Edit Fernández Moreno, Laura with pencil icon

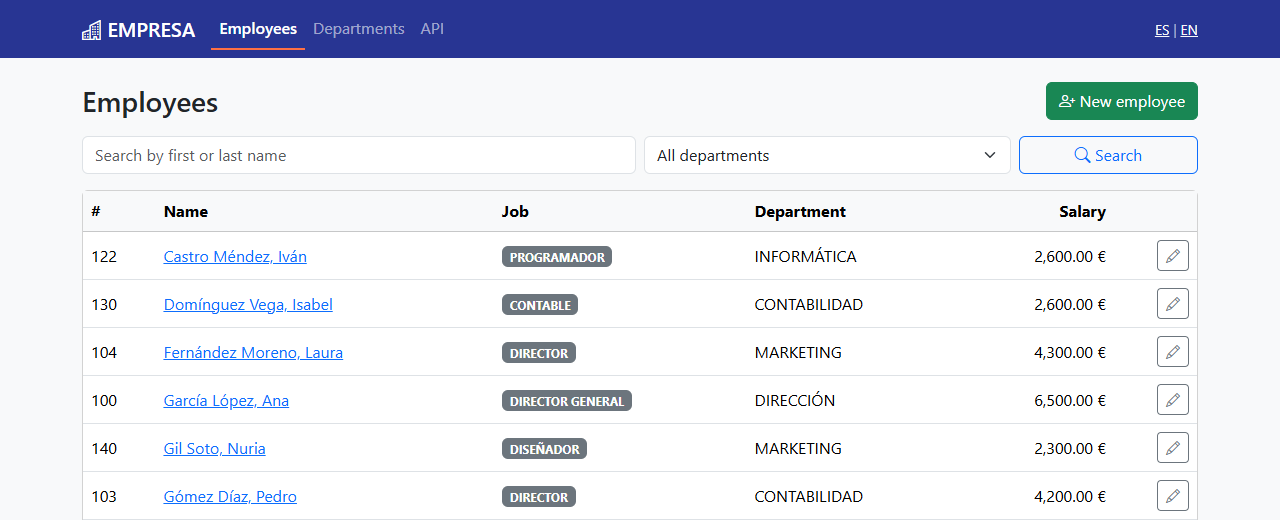coord(1173,352)
